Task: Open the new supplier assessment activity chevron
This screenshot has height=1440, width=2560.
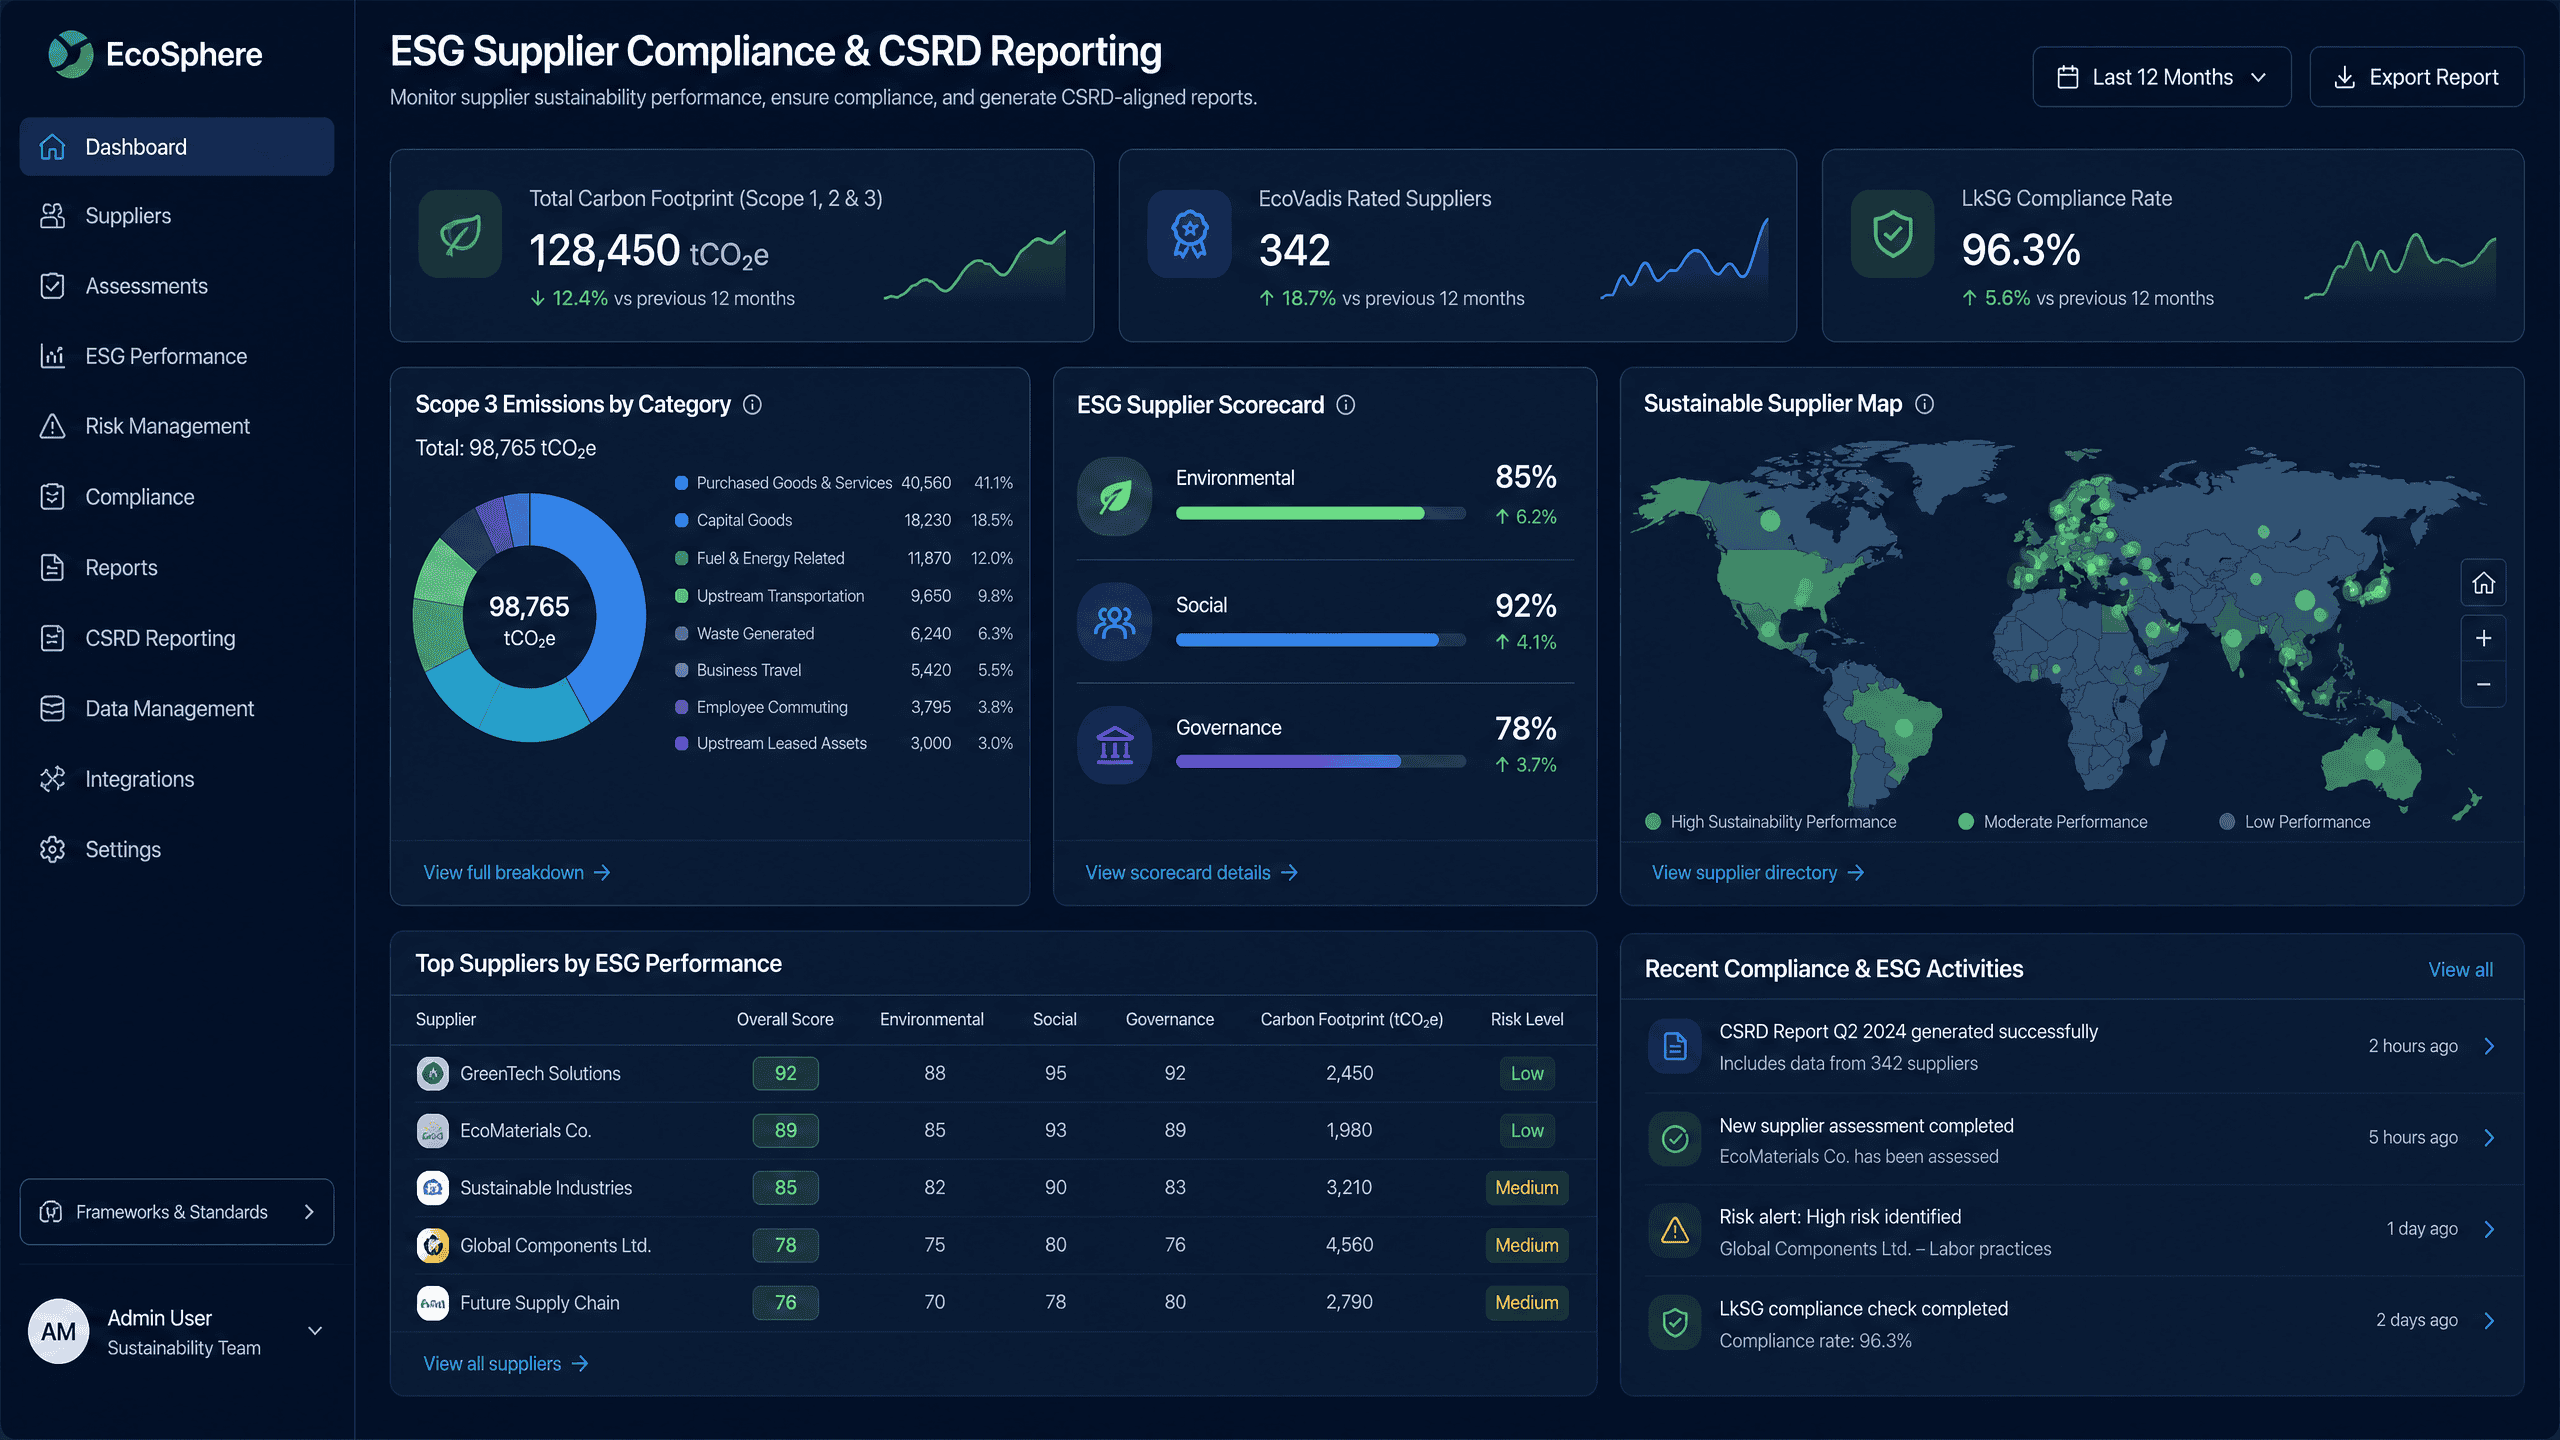Action: click(x=2490, y=1138)
